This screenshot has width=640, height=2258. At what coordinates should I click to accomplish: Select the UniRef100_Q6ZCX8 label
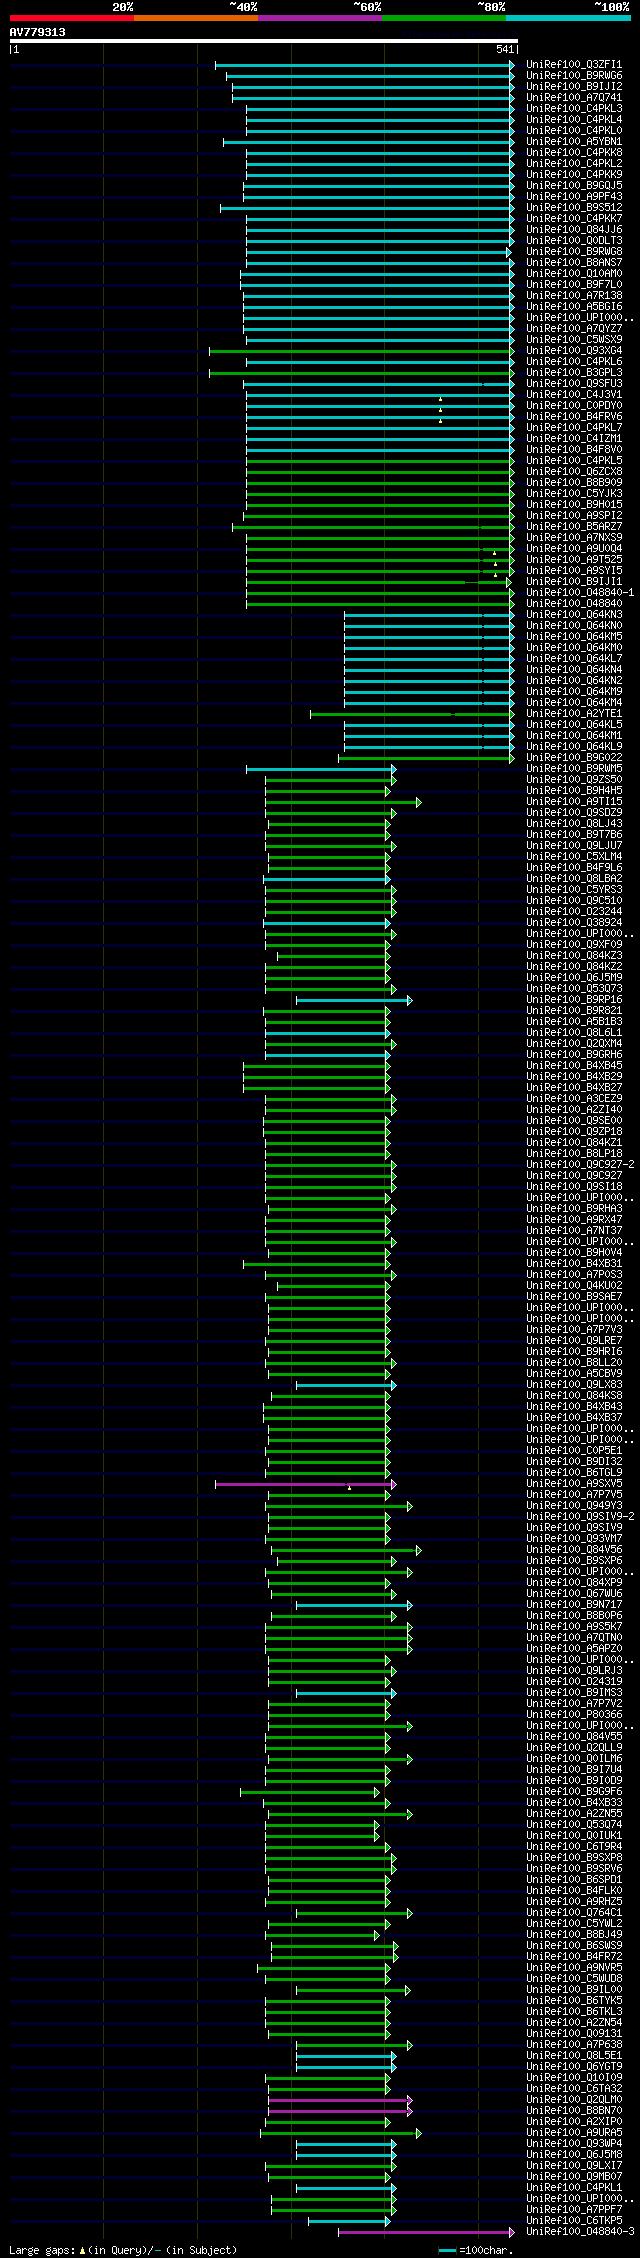[574, 472]
